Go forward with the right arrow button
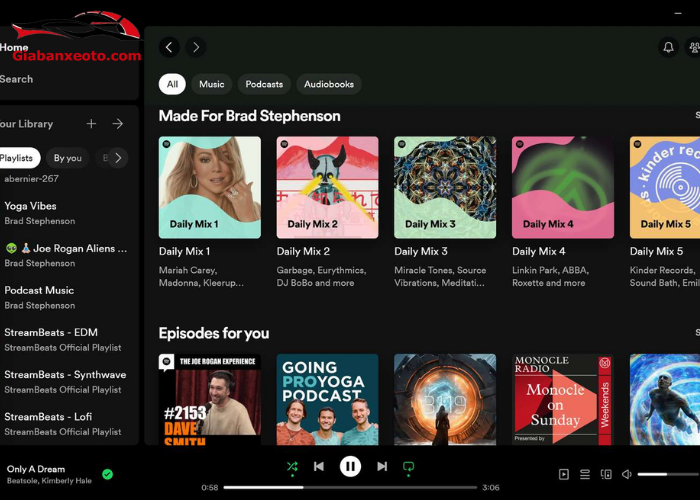The height and width of the screenshot is (500, 700). (196, 47)
